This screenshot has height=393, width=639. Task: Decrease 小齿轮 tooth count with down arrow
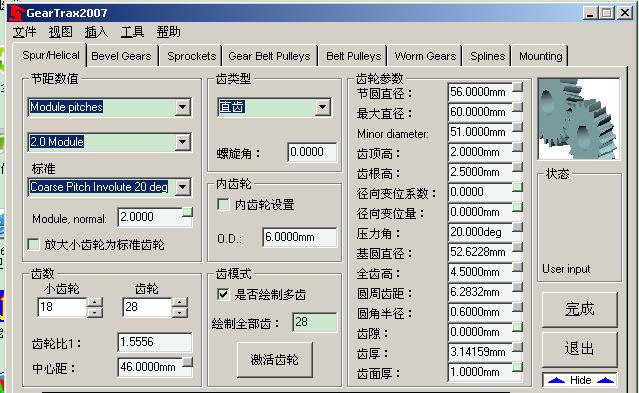point(95,312)
